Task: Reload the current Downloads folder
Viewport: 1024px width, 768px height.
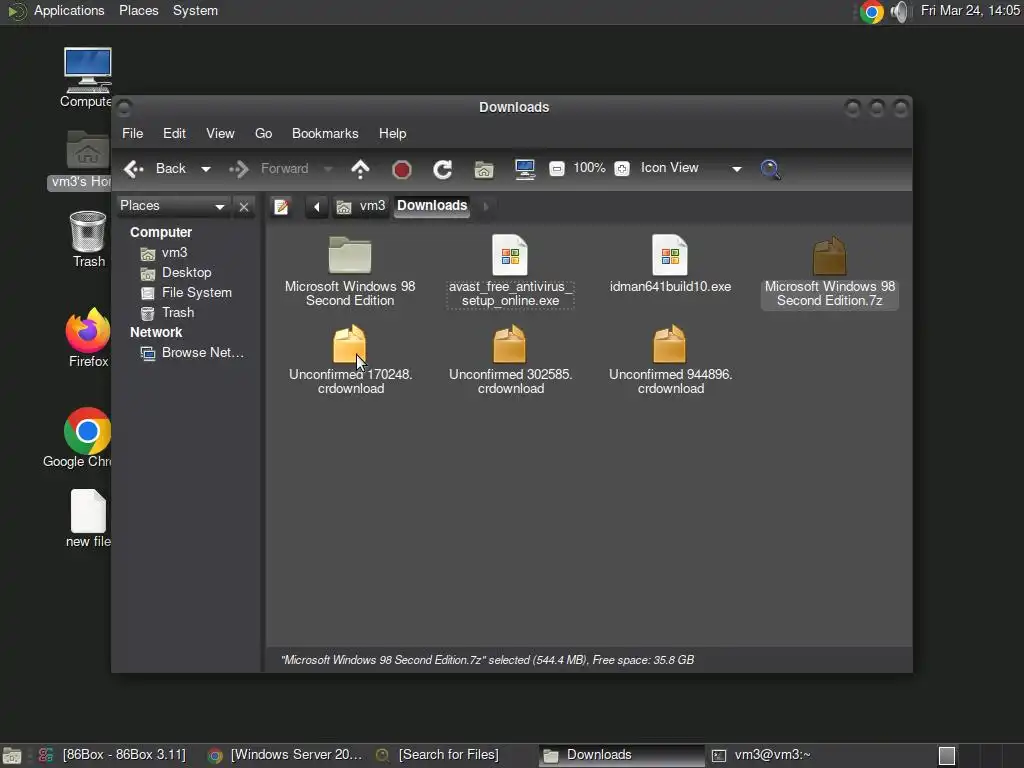Action: [x=443, y=170]
